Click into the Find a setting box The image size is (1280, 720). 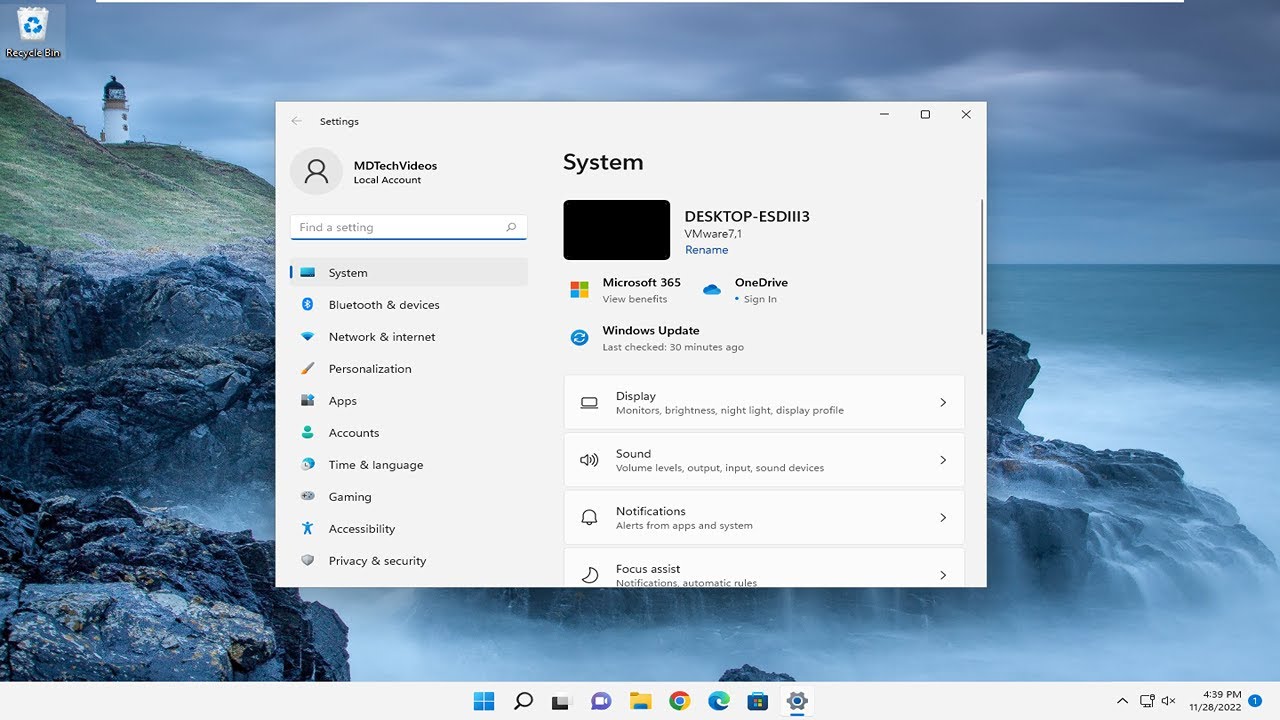(x=408, y=227)
